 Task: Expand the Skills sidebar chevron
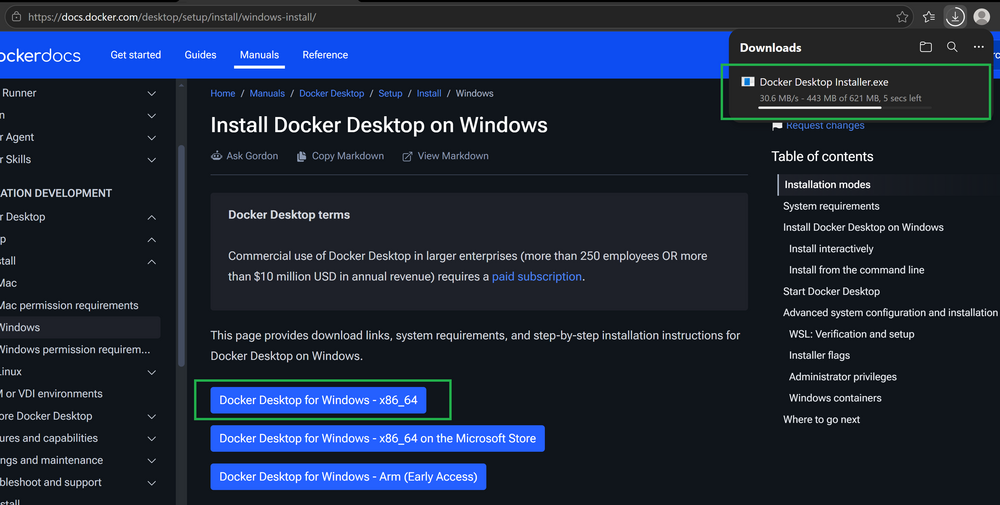[152, 159]
